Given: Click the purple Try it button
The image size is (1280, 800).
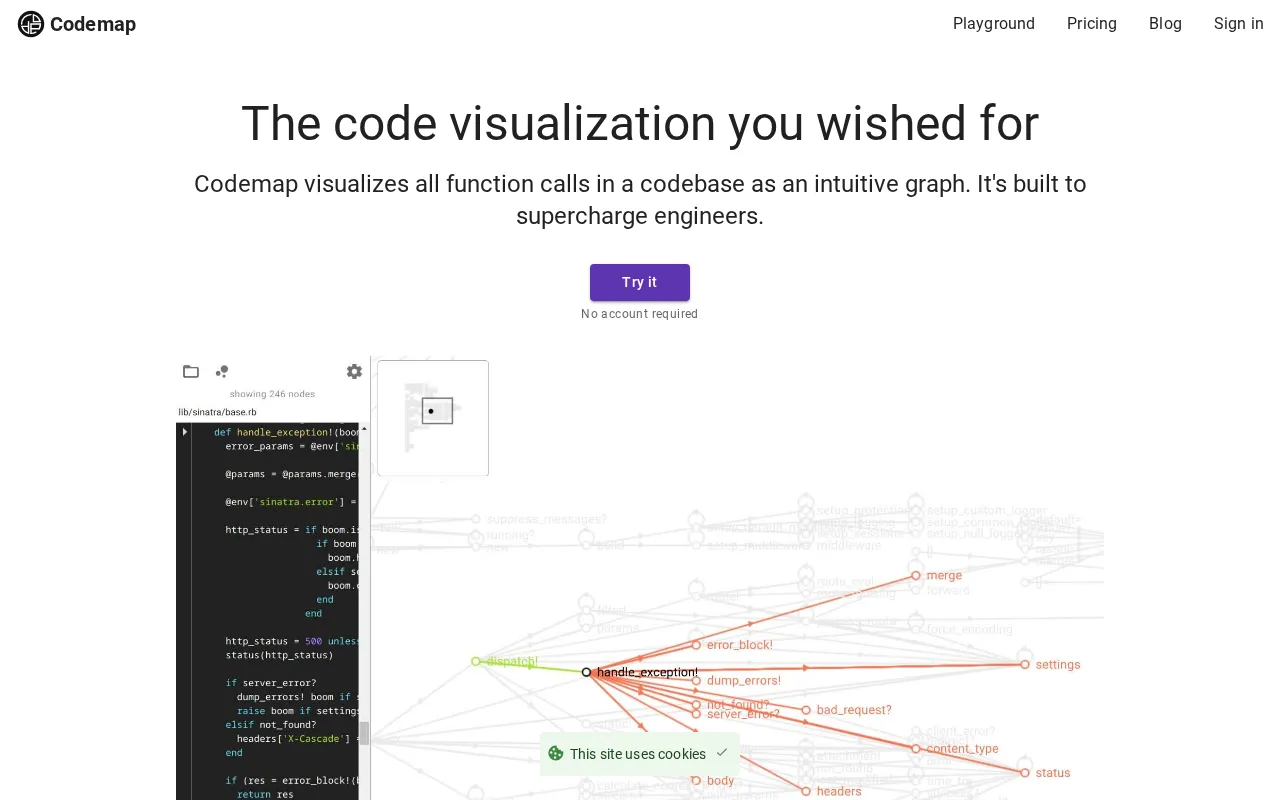Looking at the screenshot, I should (x=640, y=282).
